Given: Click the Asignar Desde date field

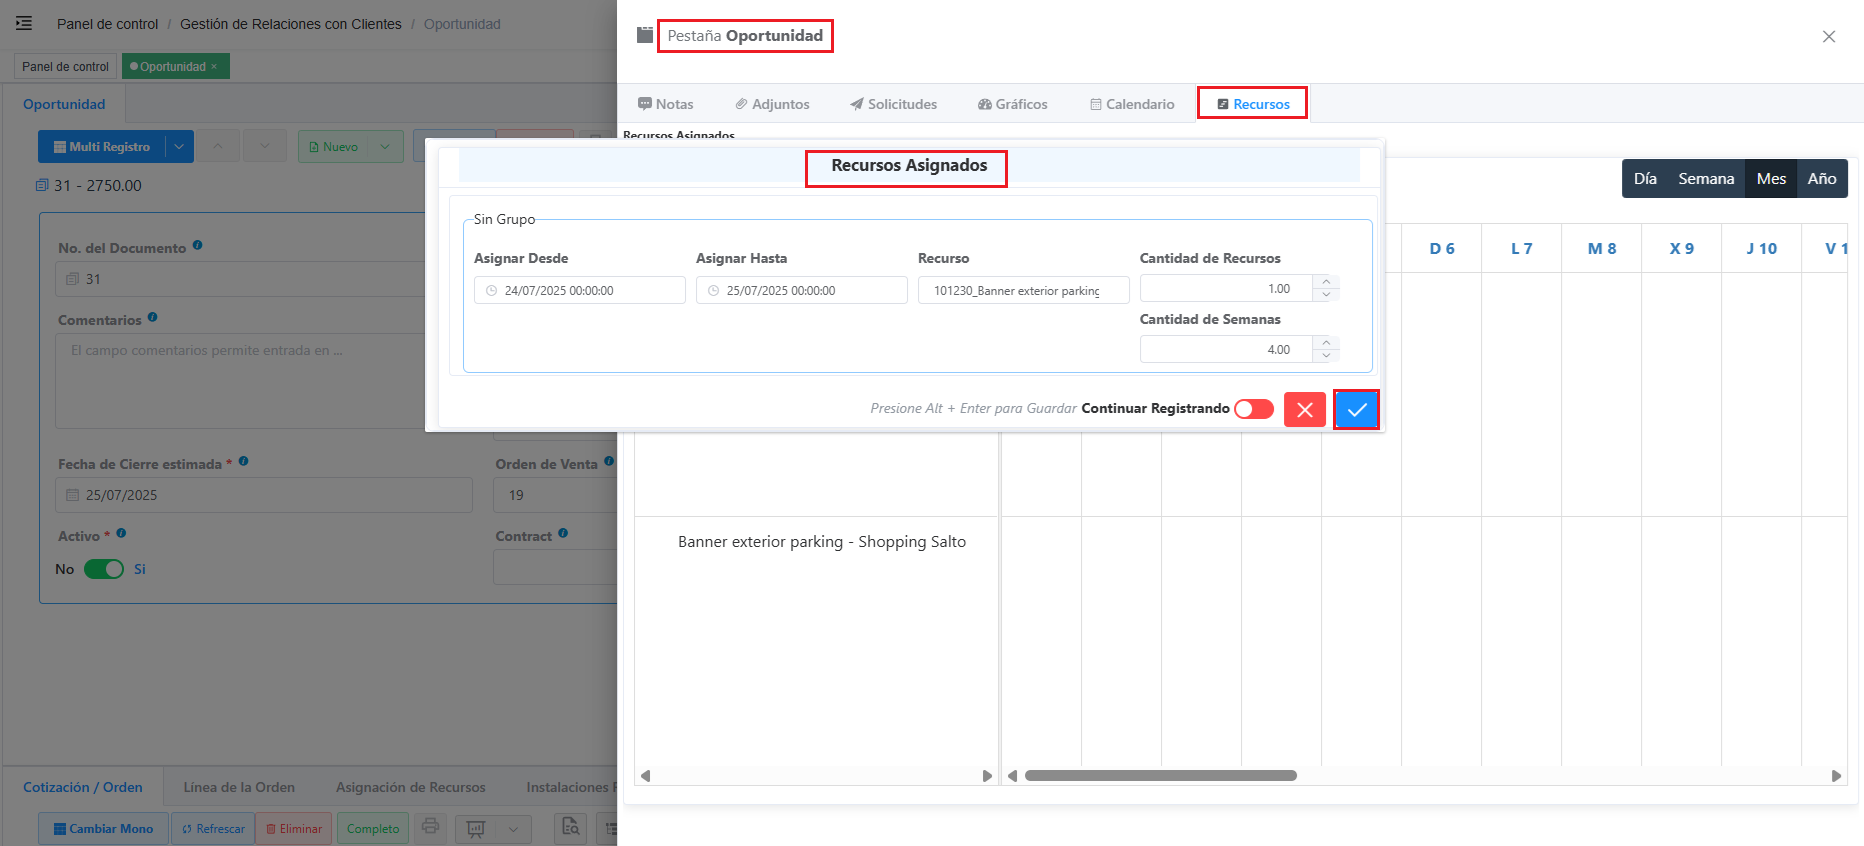Looking at the screenshot, I should tap(579, 291).
